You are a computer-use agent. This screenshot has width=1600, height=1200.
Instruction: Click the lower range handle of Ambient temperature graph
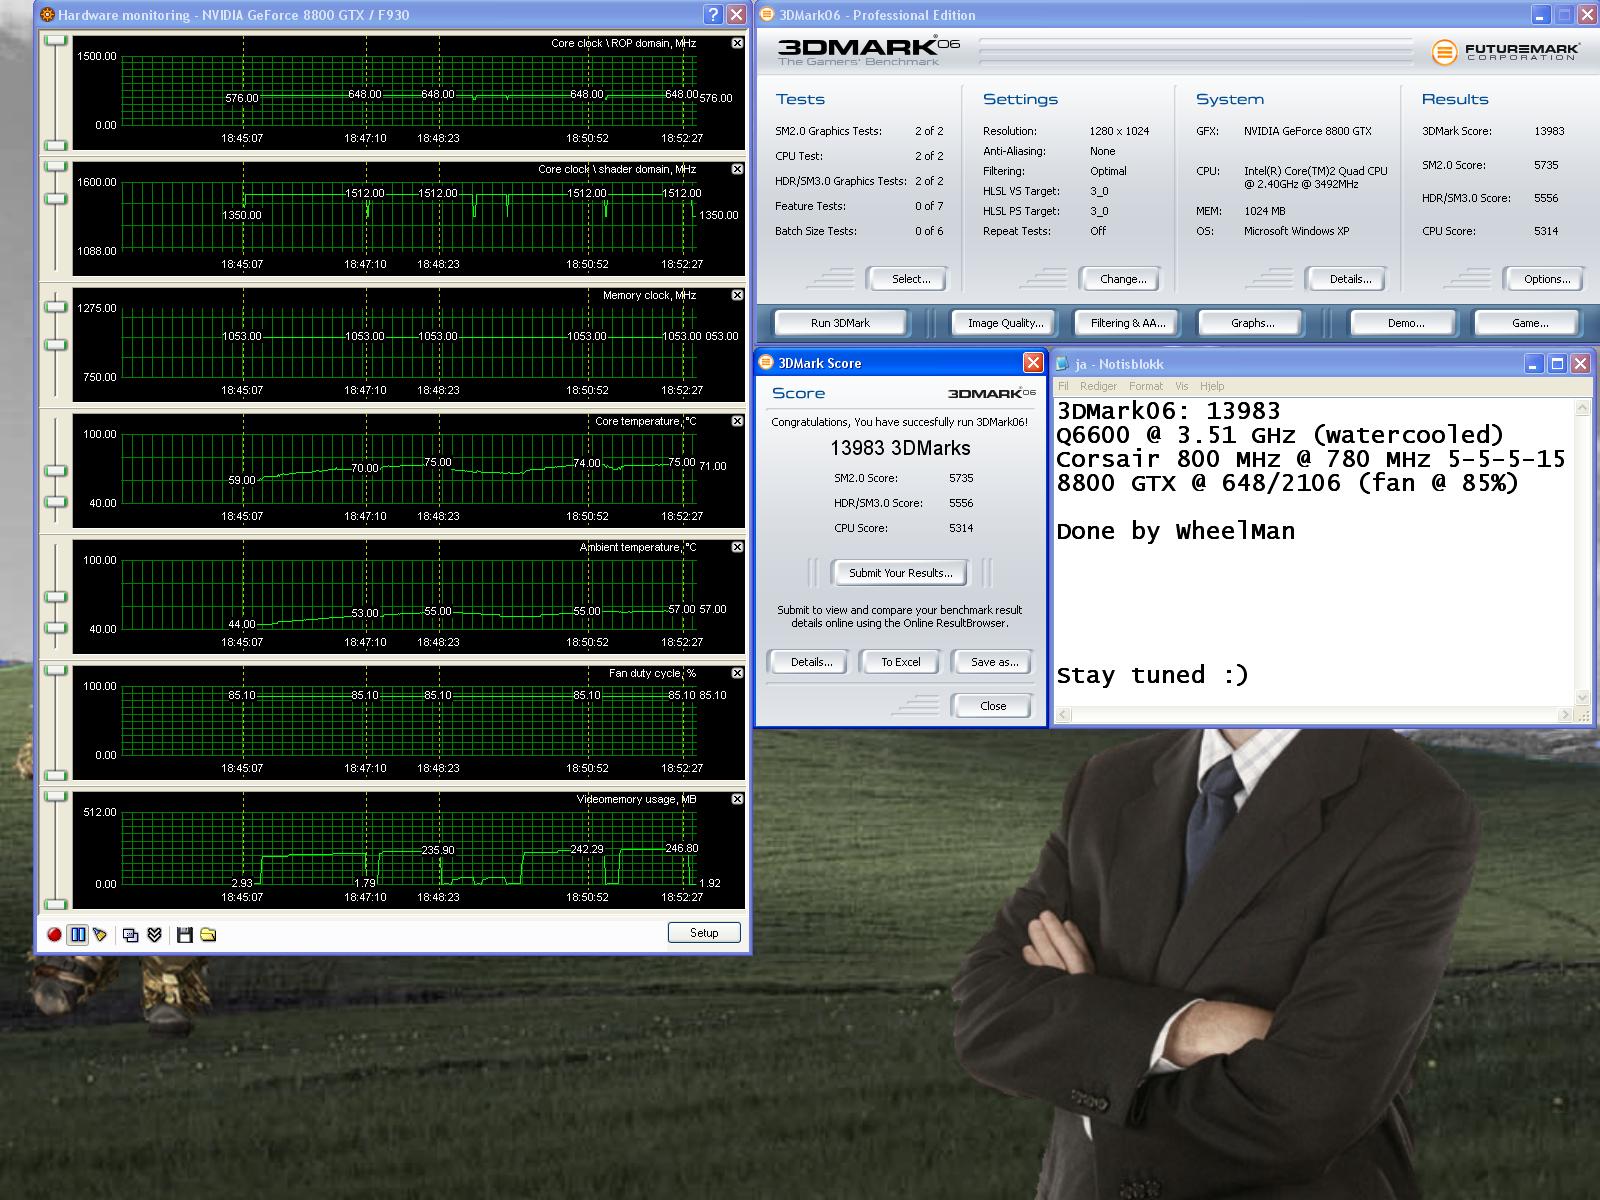pos(55,628)
